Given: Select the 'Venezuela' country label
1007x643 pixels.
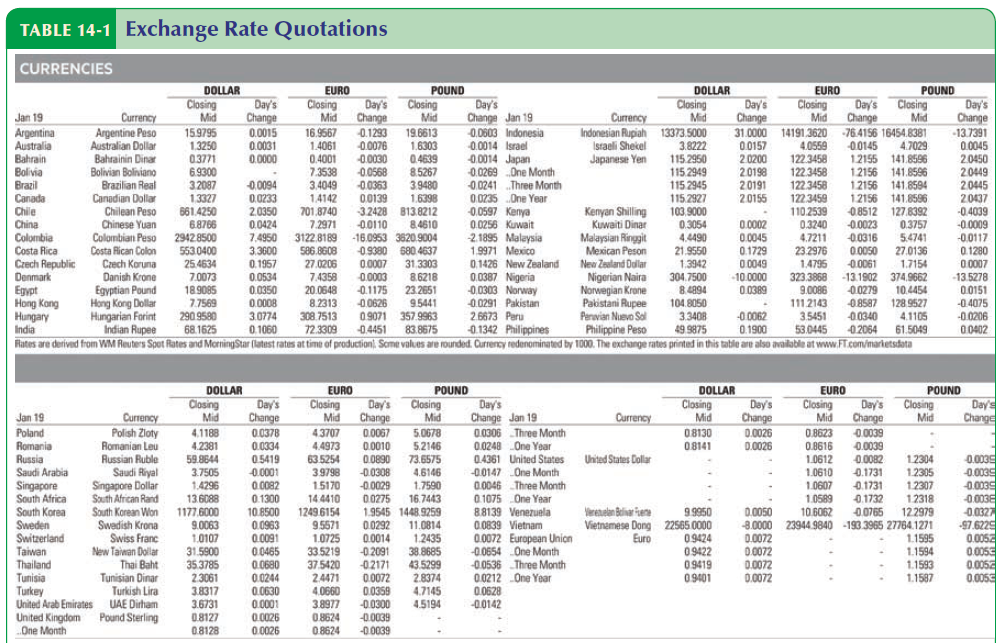Looking at the screenshot, I should pos(530,512).
